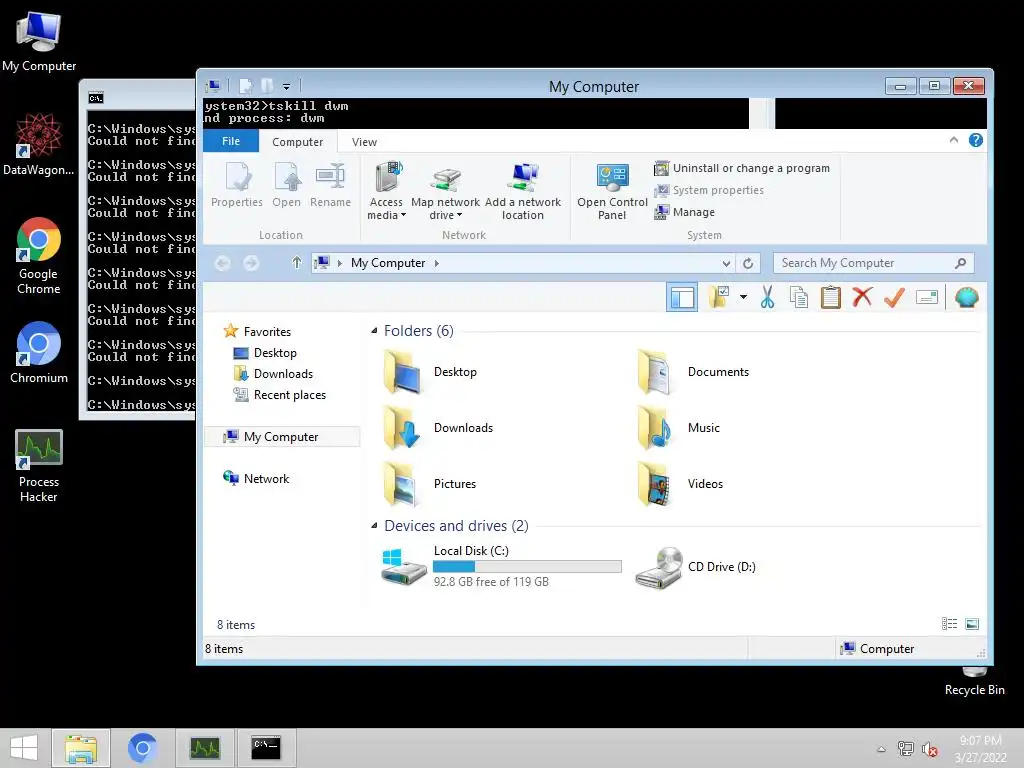
Task: Click the Up one level arrow
Action: click(x=296, y=263)
